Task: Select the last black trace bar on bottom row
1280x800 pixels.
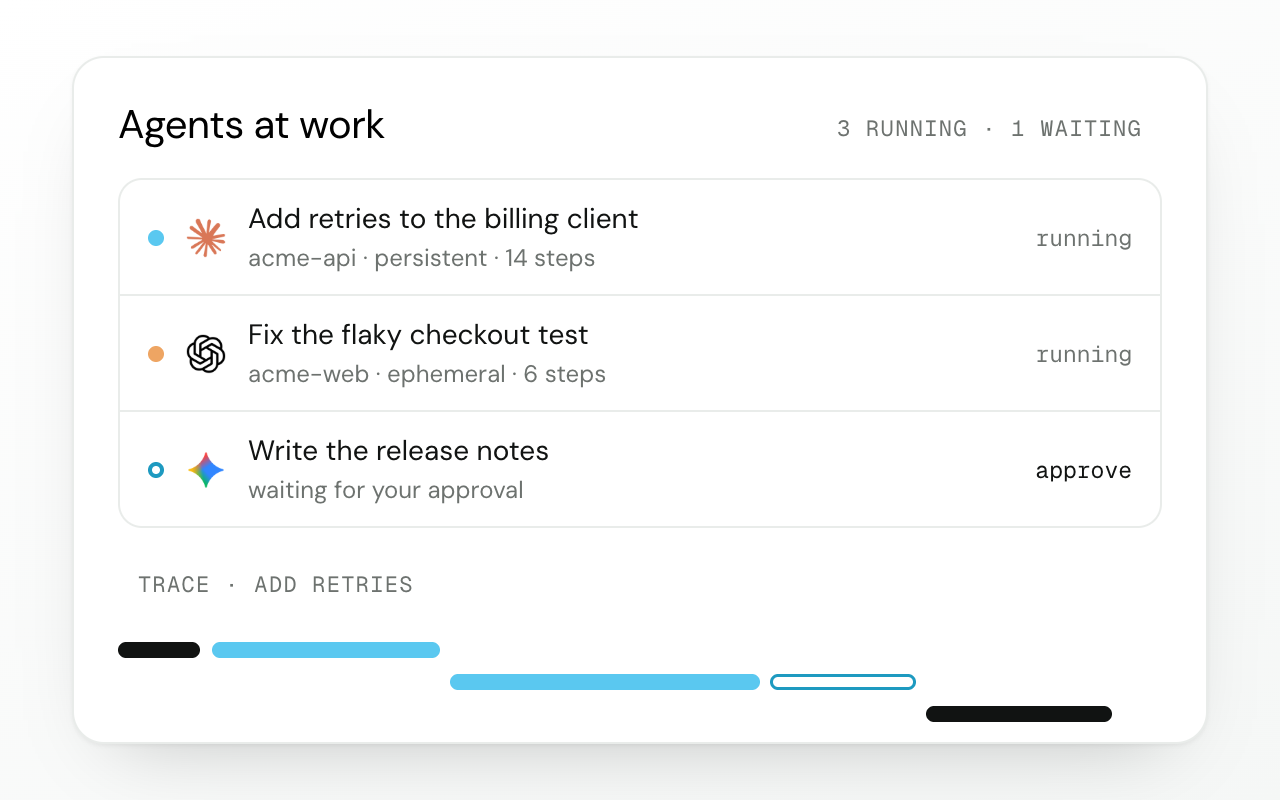Action: point(1019,714)
